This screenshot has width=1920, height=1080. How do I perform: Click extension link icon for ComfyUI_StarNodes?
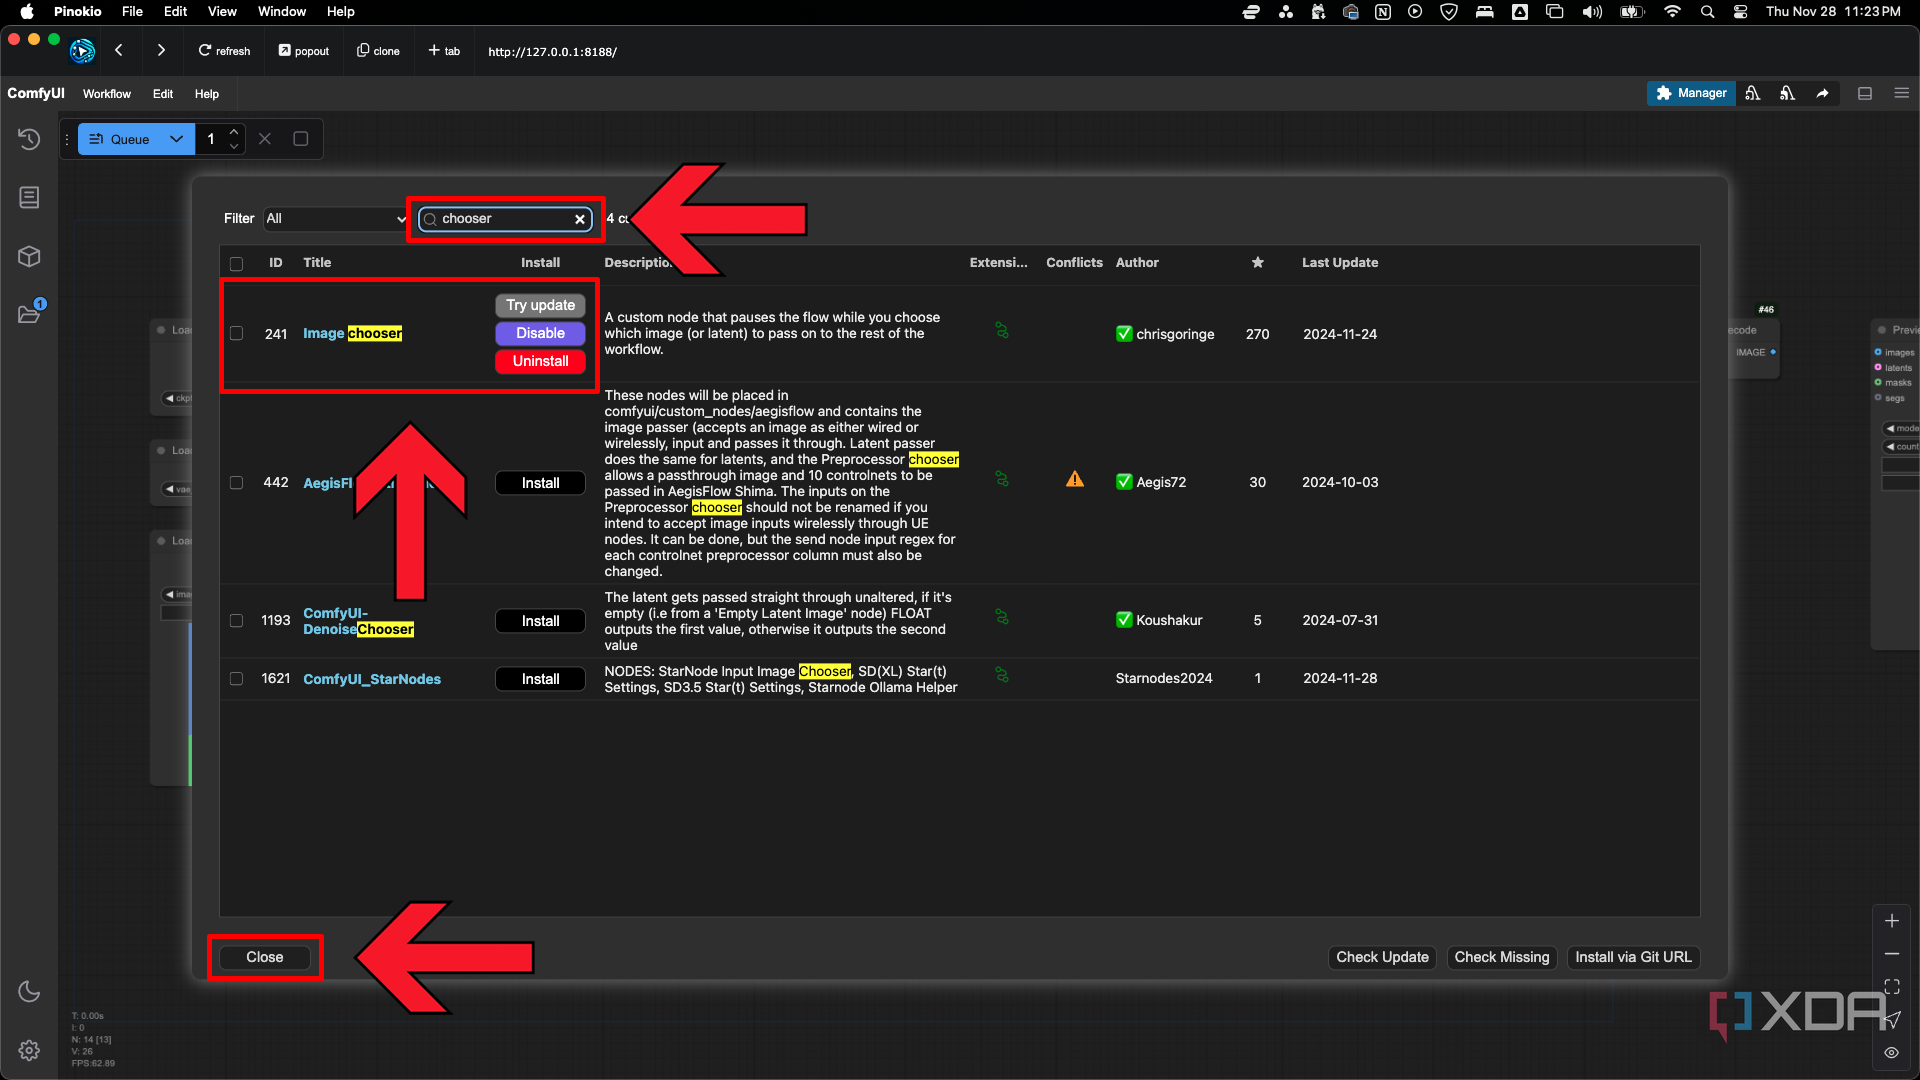coord(1002,676)
